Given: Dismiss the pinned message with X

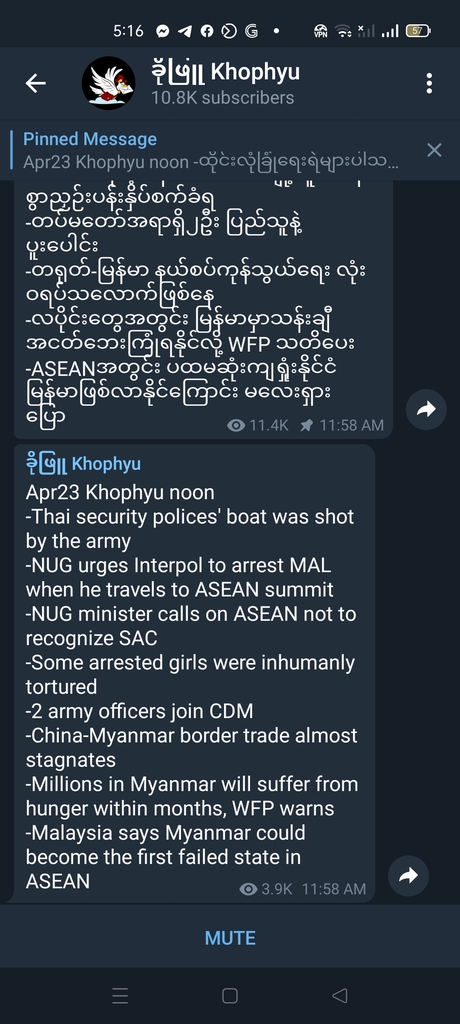Looking at the screenshot, I should (x=434, y=150).
